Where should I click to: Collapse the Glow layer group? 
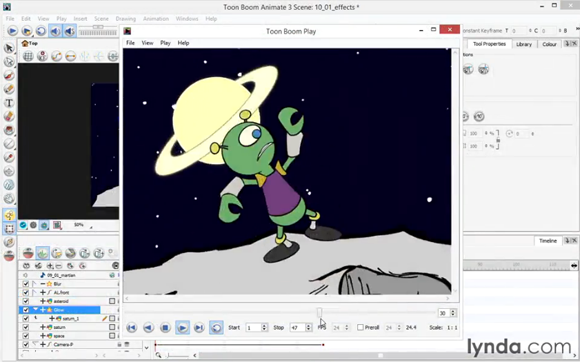(36, 309)
